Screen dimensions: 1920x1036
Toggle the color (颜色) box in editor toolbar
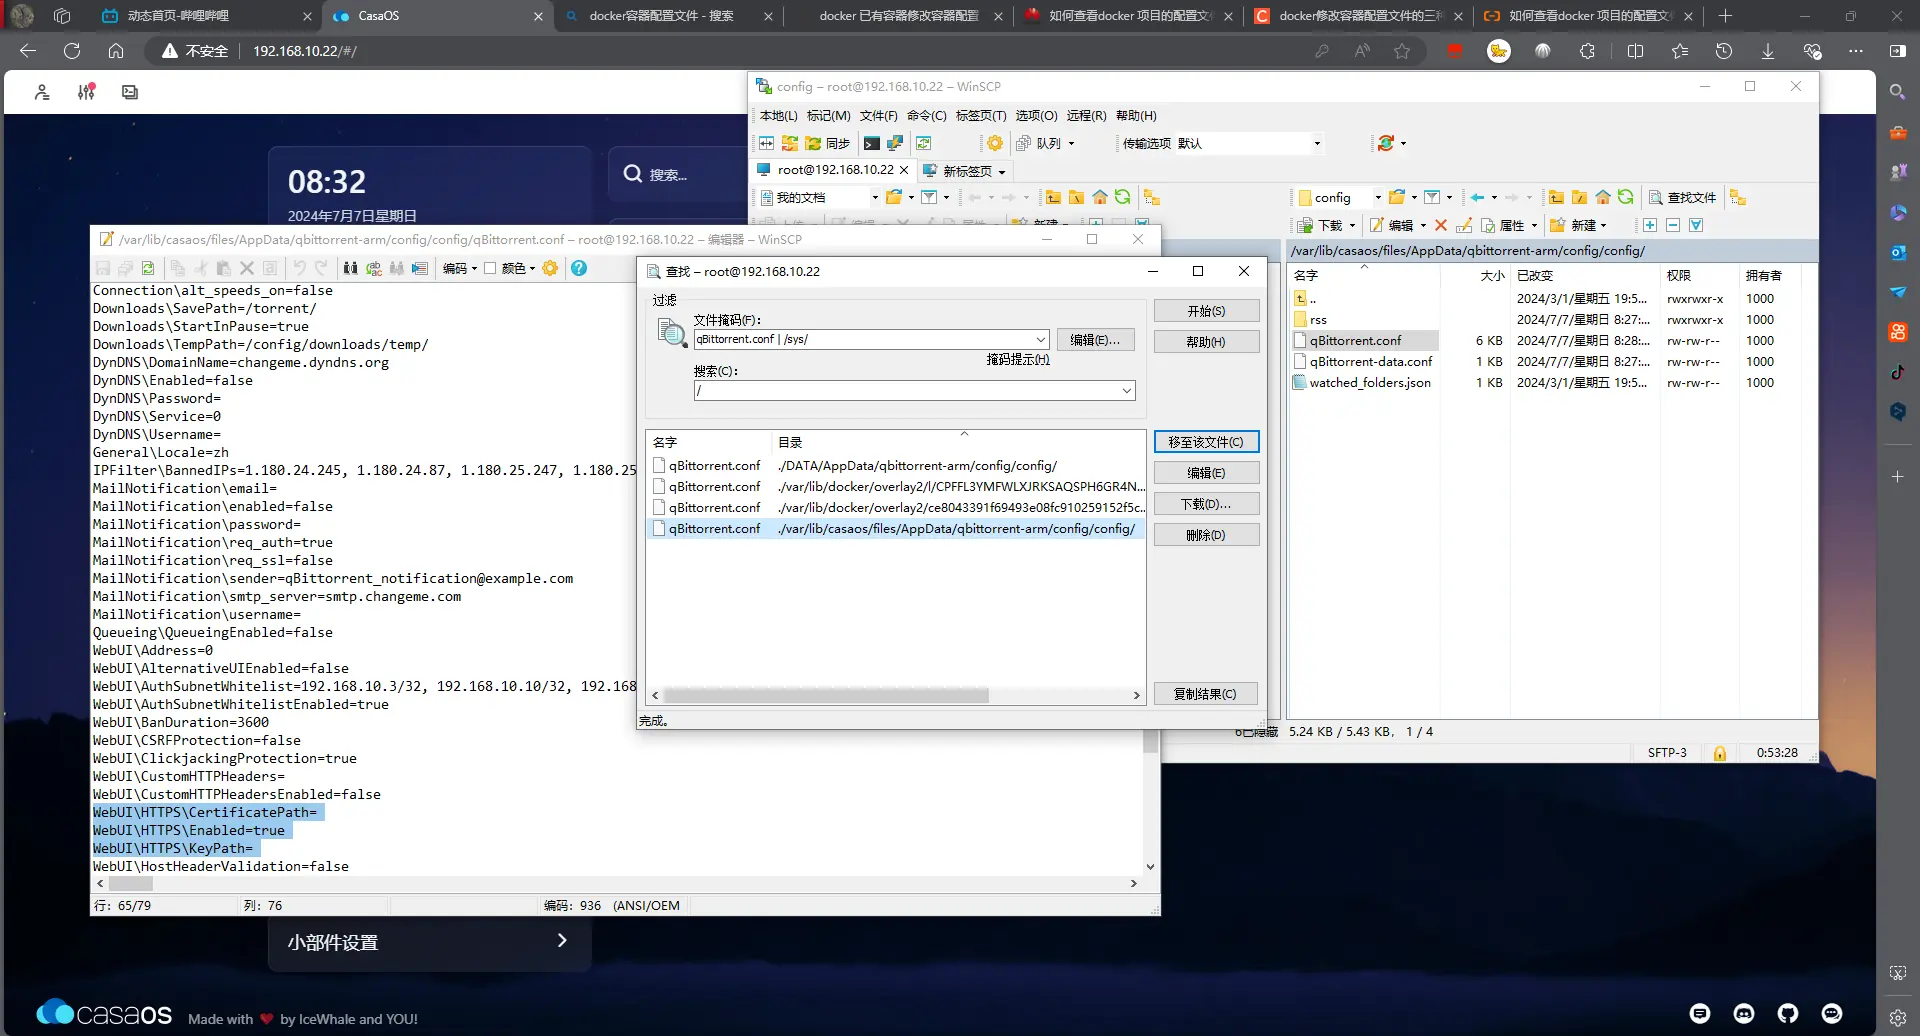click(x=490, y=268)
